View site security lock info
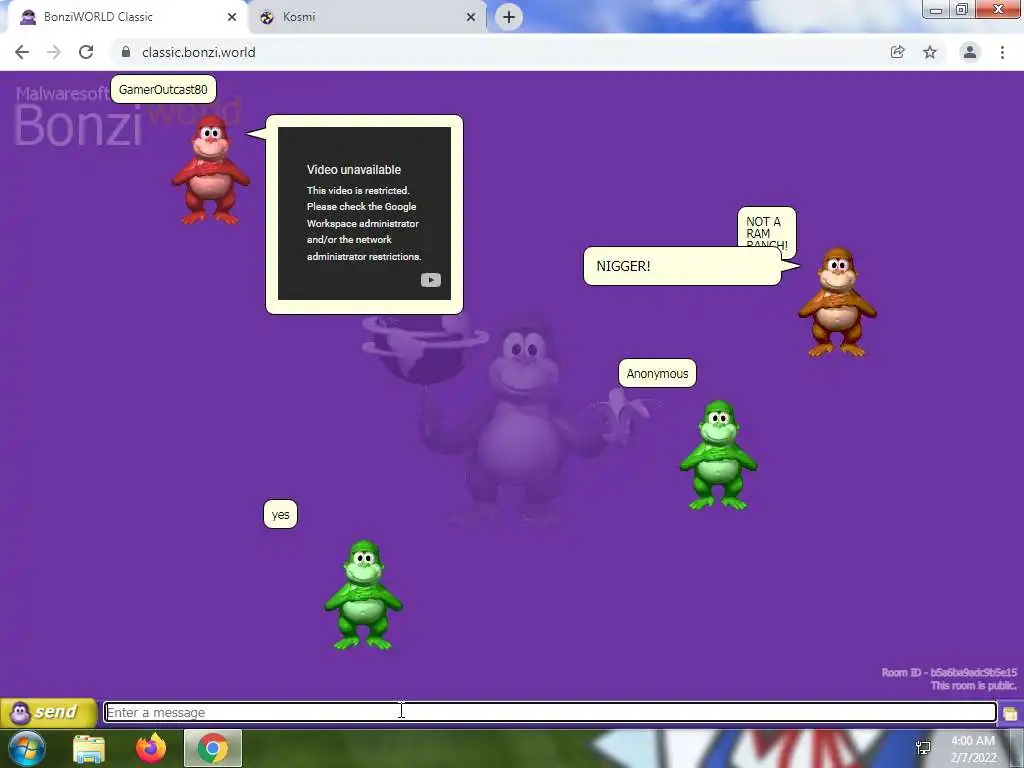The width and height of the screenshot is (1024, 768). (126, 52)
